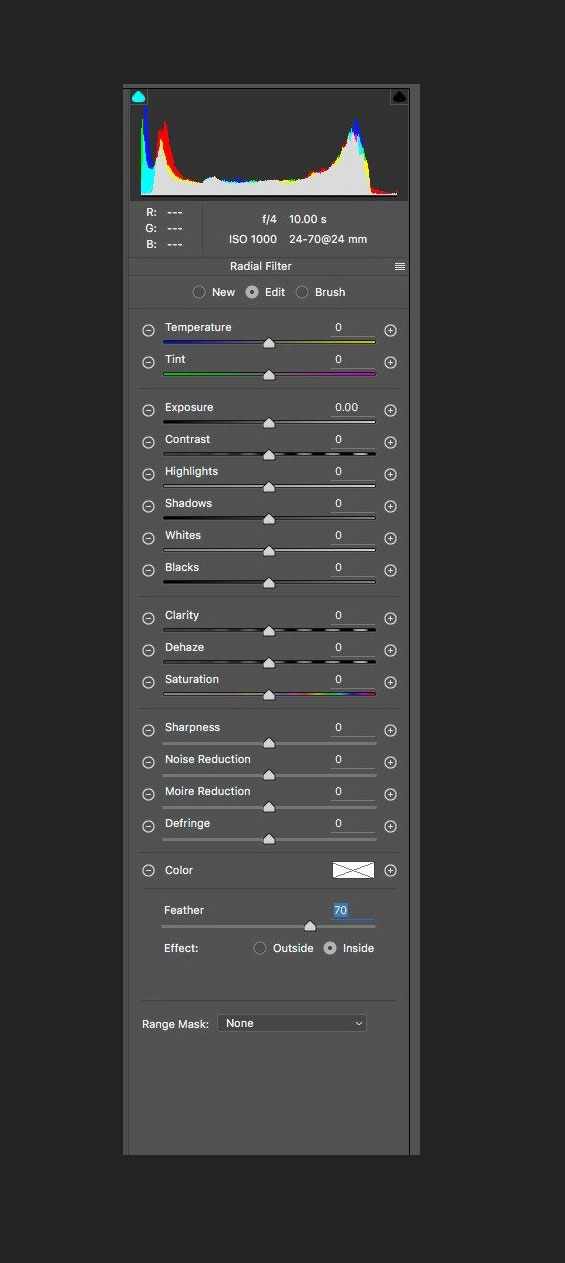Screen dimensions: 565x1263
Task: Increase Dehaze with the plus icon
Action: (391, 650)
